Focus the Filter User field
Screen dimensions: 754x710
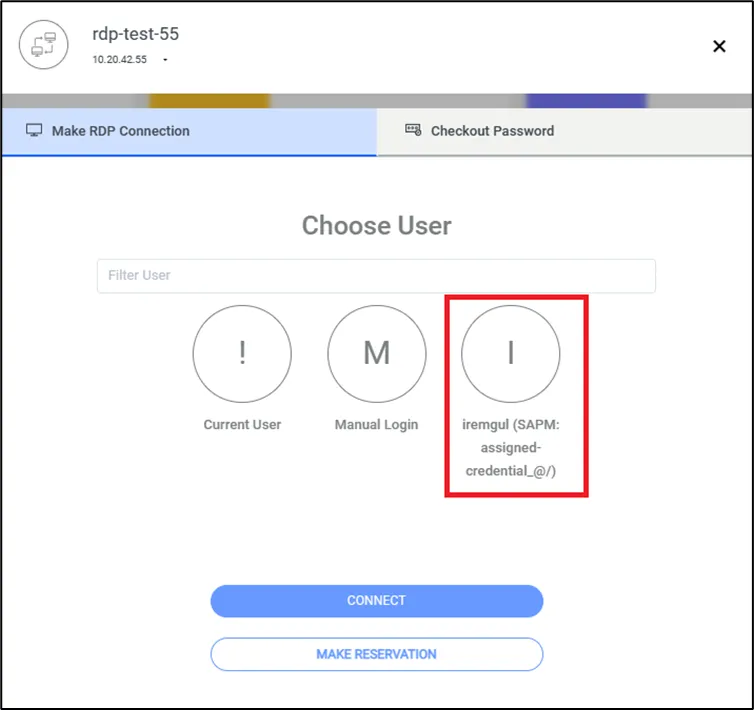point(376,276)
